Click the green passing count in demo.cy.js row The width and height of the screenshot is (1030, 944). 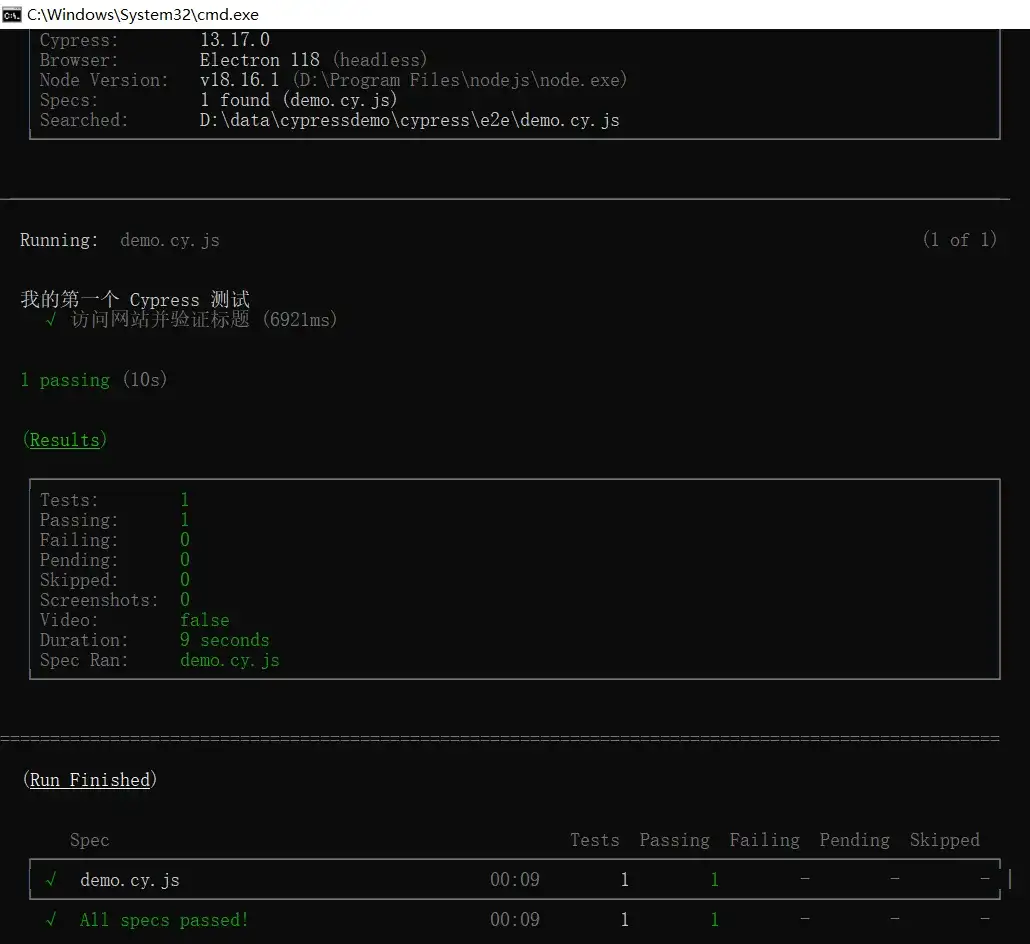point(715,880)
